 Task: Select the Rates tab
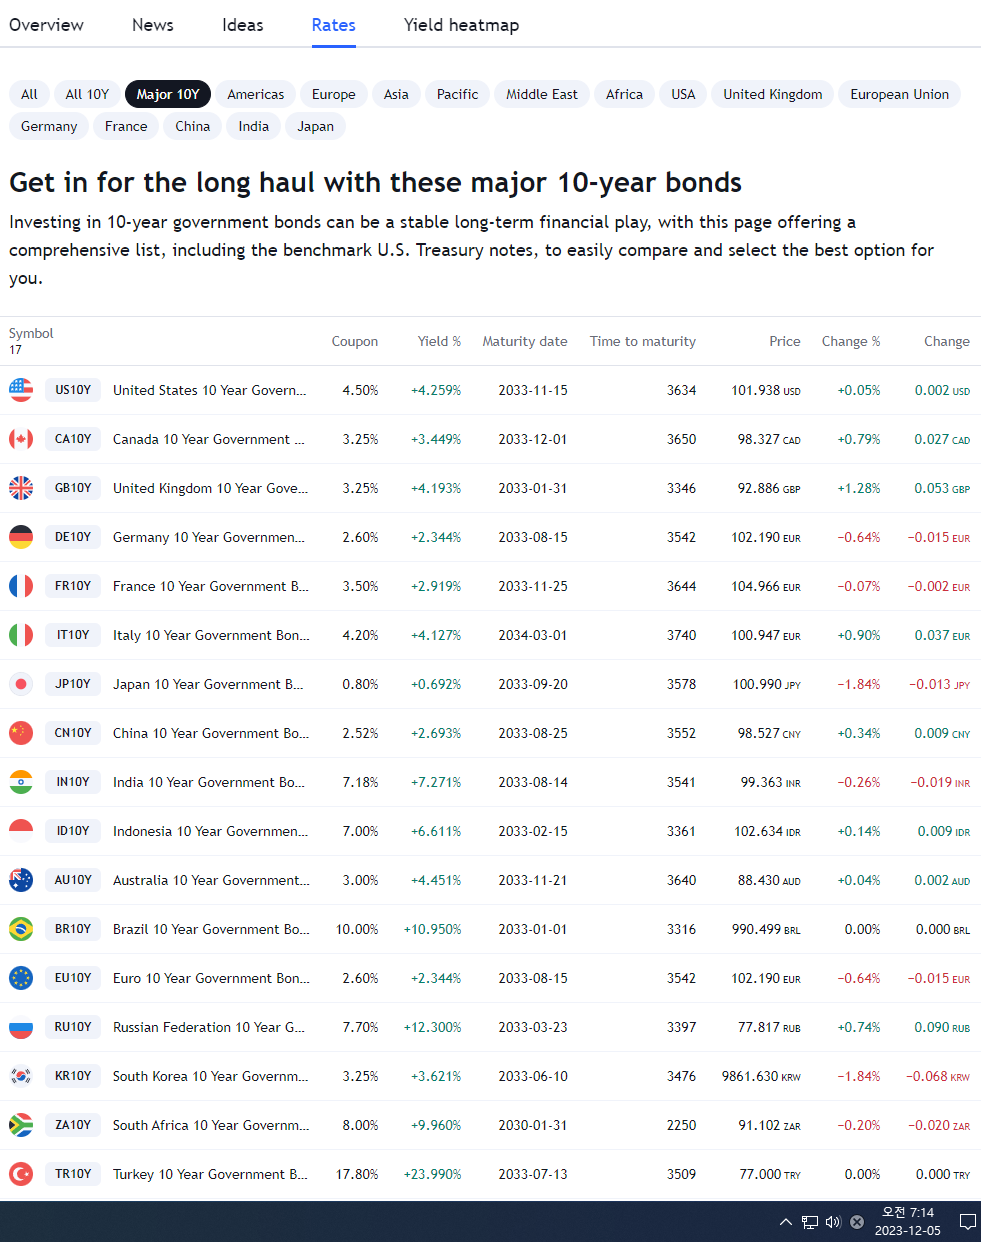[334, 25]
